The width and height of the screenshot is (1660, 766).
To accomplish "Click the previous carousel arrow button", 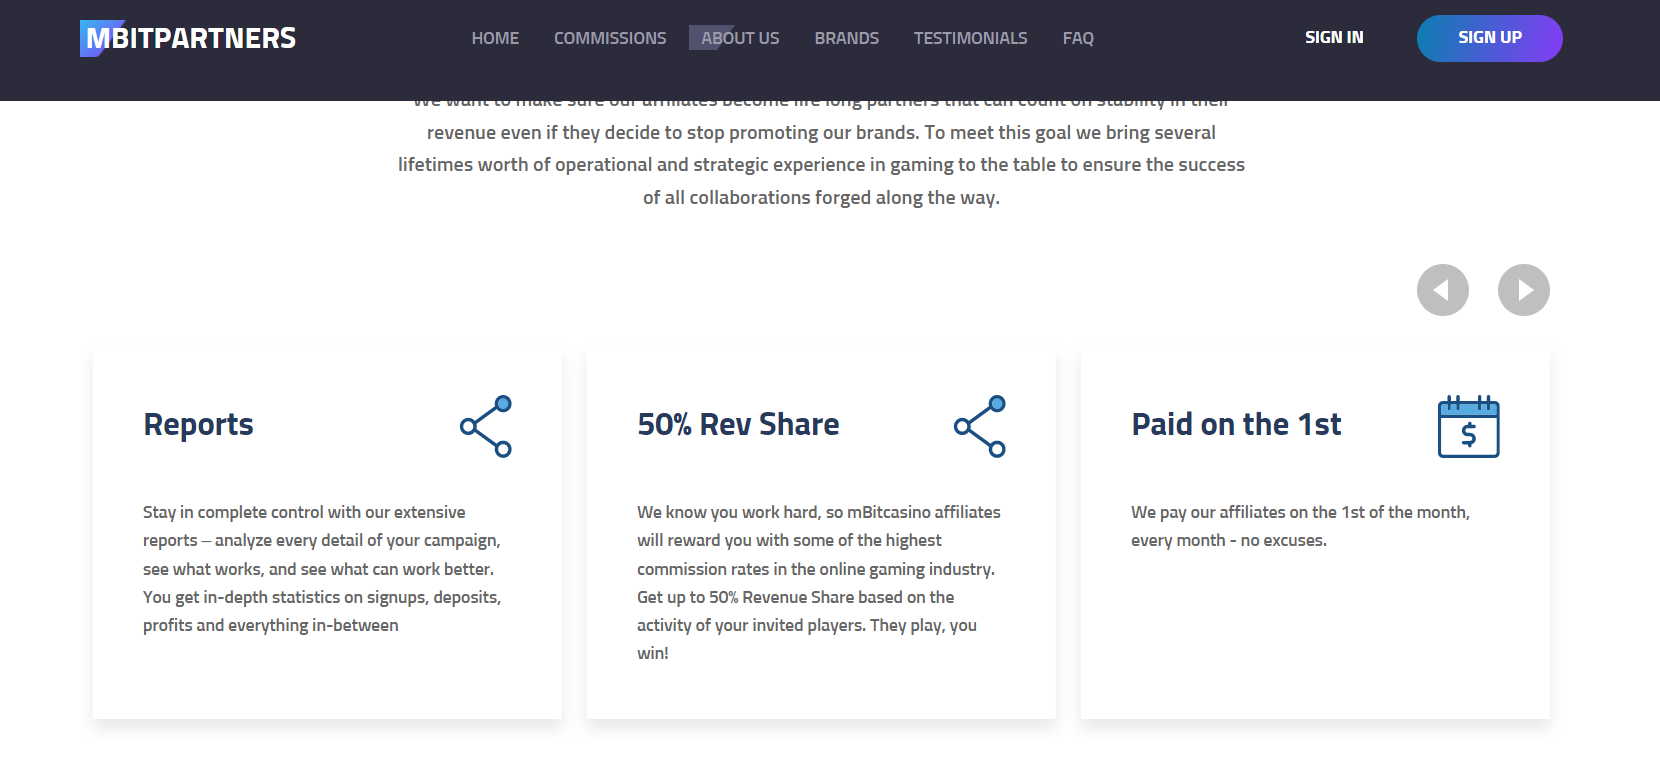I will click(x=1442, y=290).
